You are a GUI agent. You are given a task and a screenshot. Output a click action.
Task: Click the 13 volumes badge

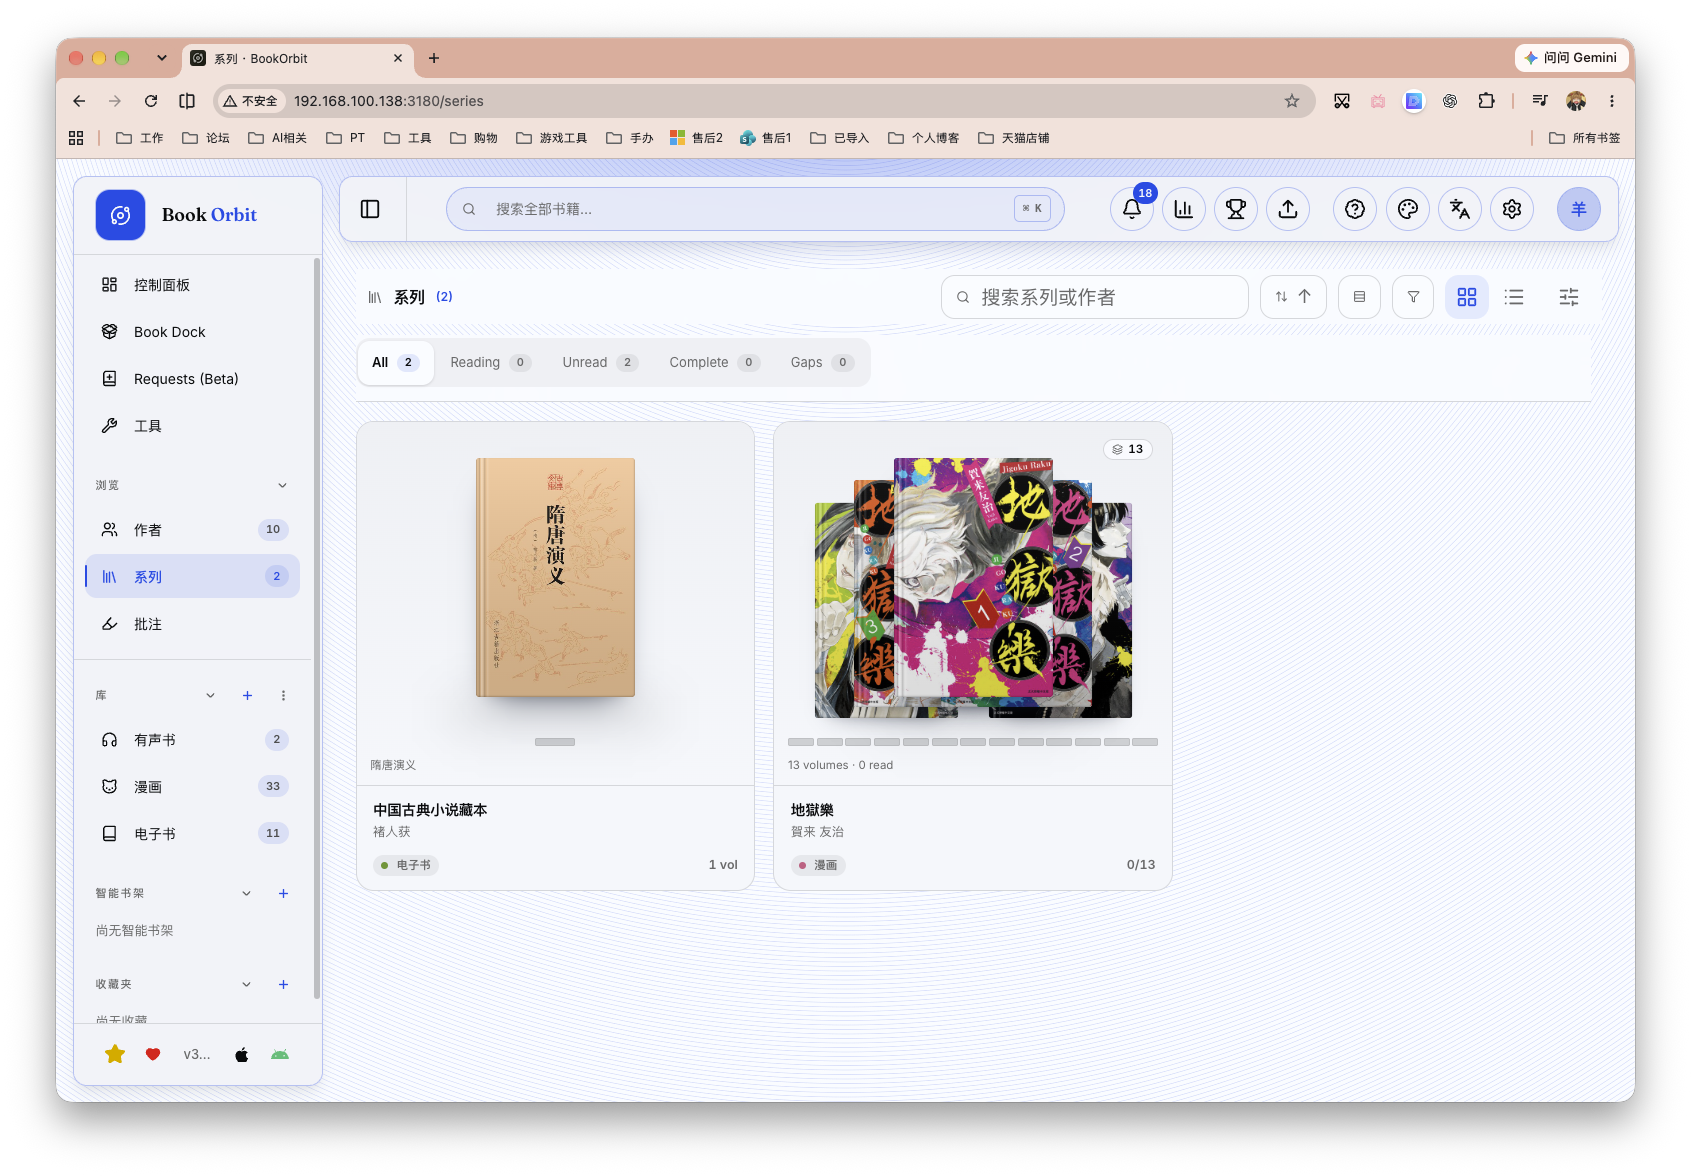pos(1128,449)
